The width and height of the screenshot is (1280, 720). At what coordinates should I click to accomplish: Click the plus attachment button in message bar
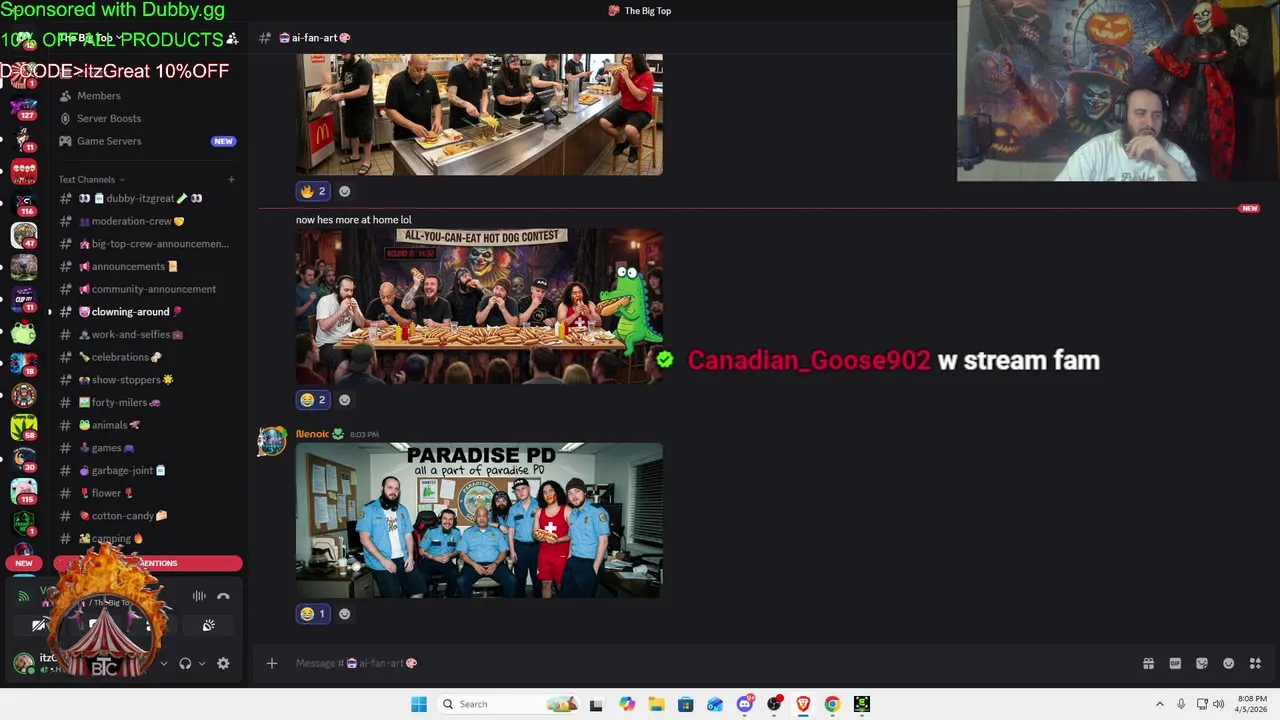(271, 663)
